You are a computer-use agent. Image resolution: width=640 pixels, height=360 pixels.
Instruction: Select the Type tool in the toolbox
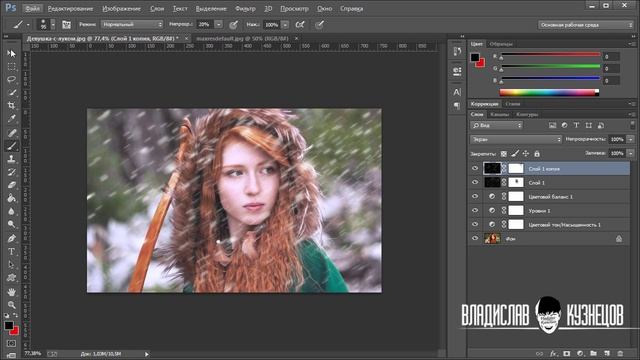click(x=11, y=251)
